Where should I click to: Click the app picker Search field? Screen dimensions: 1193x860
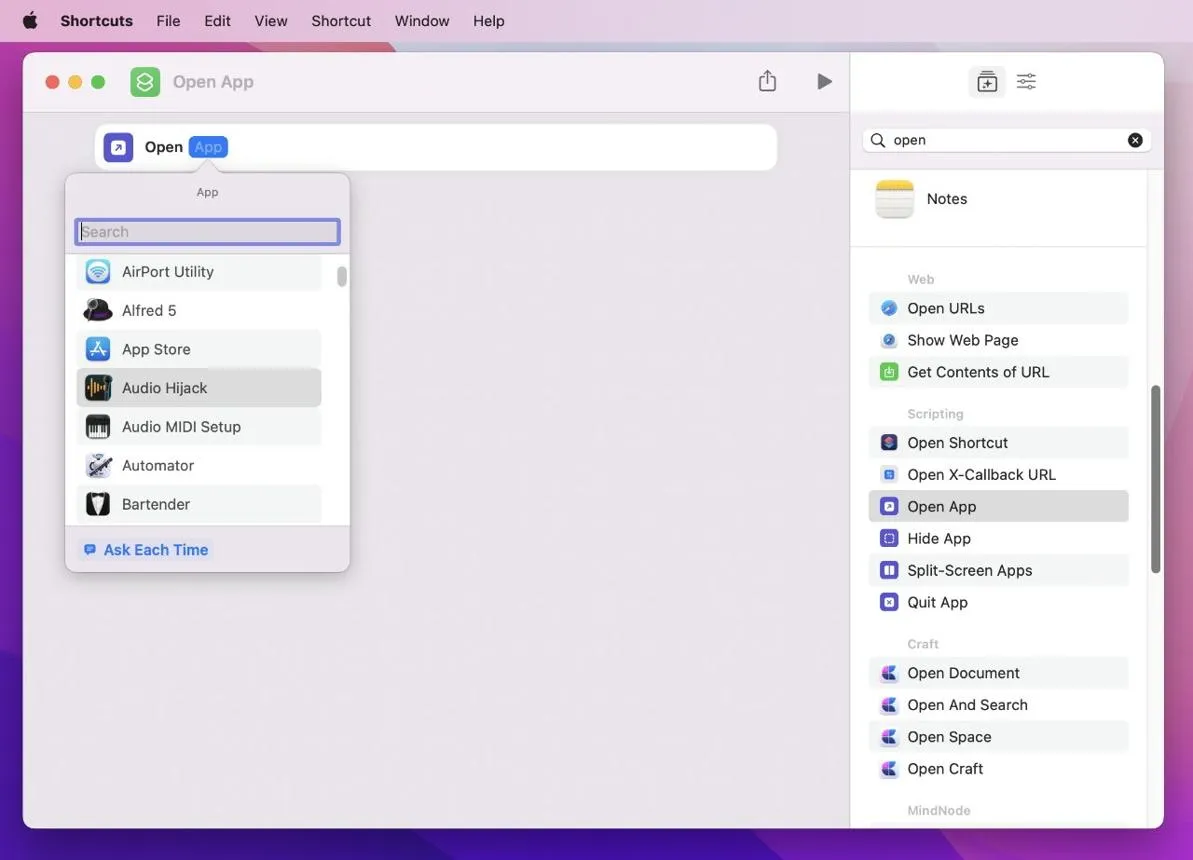[207, 231]
